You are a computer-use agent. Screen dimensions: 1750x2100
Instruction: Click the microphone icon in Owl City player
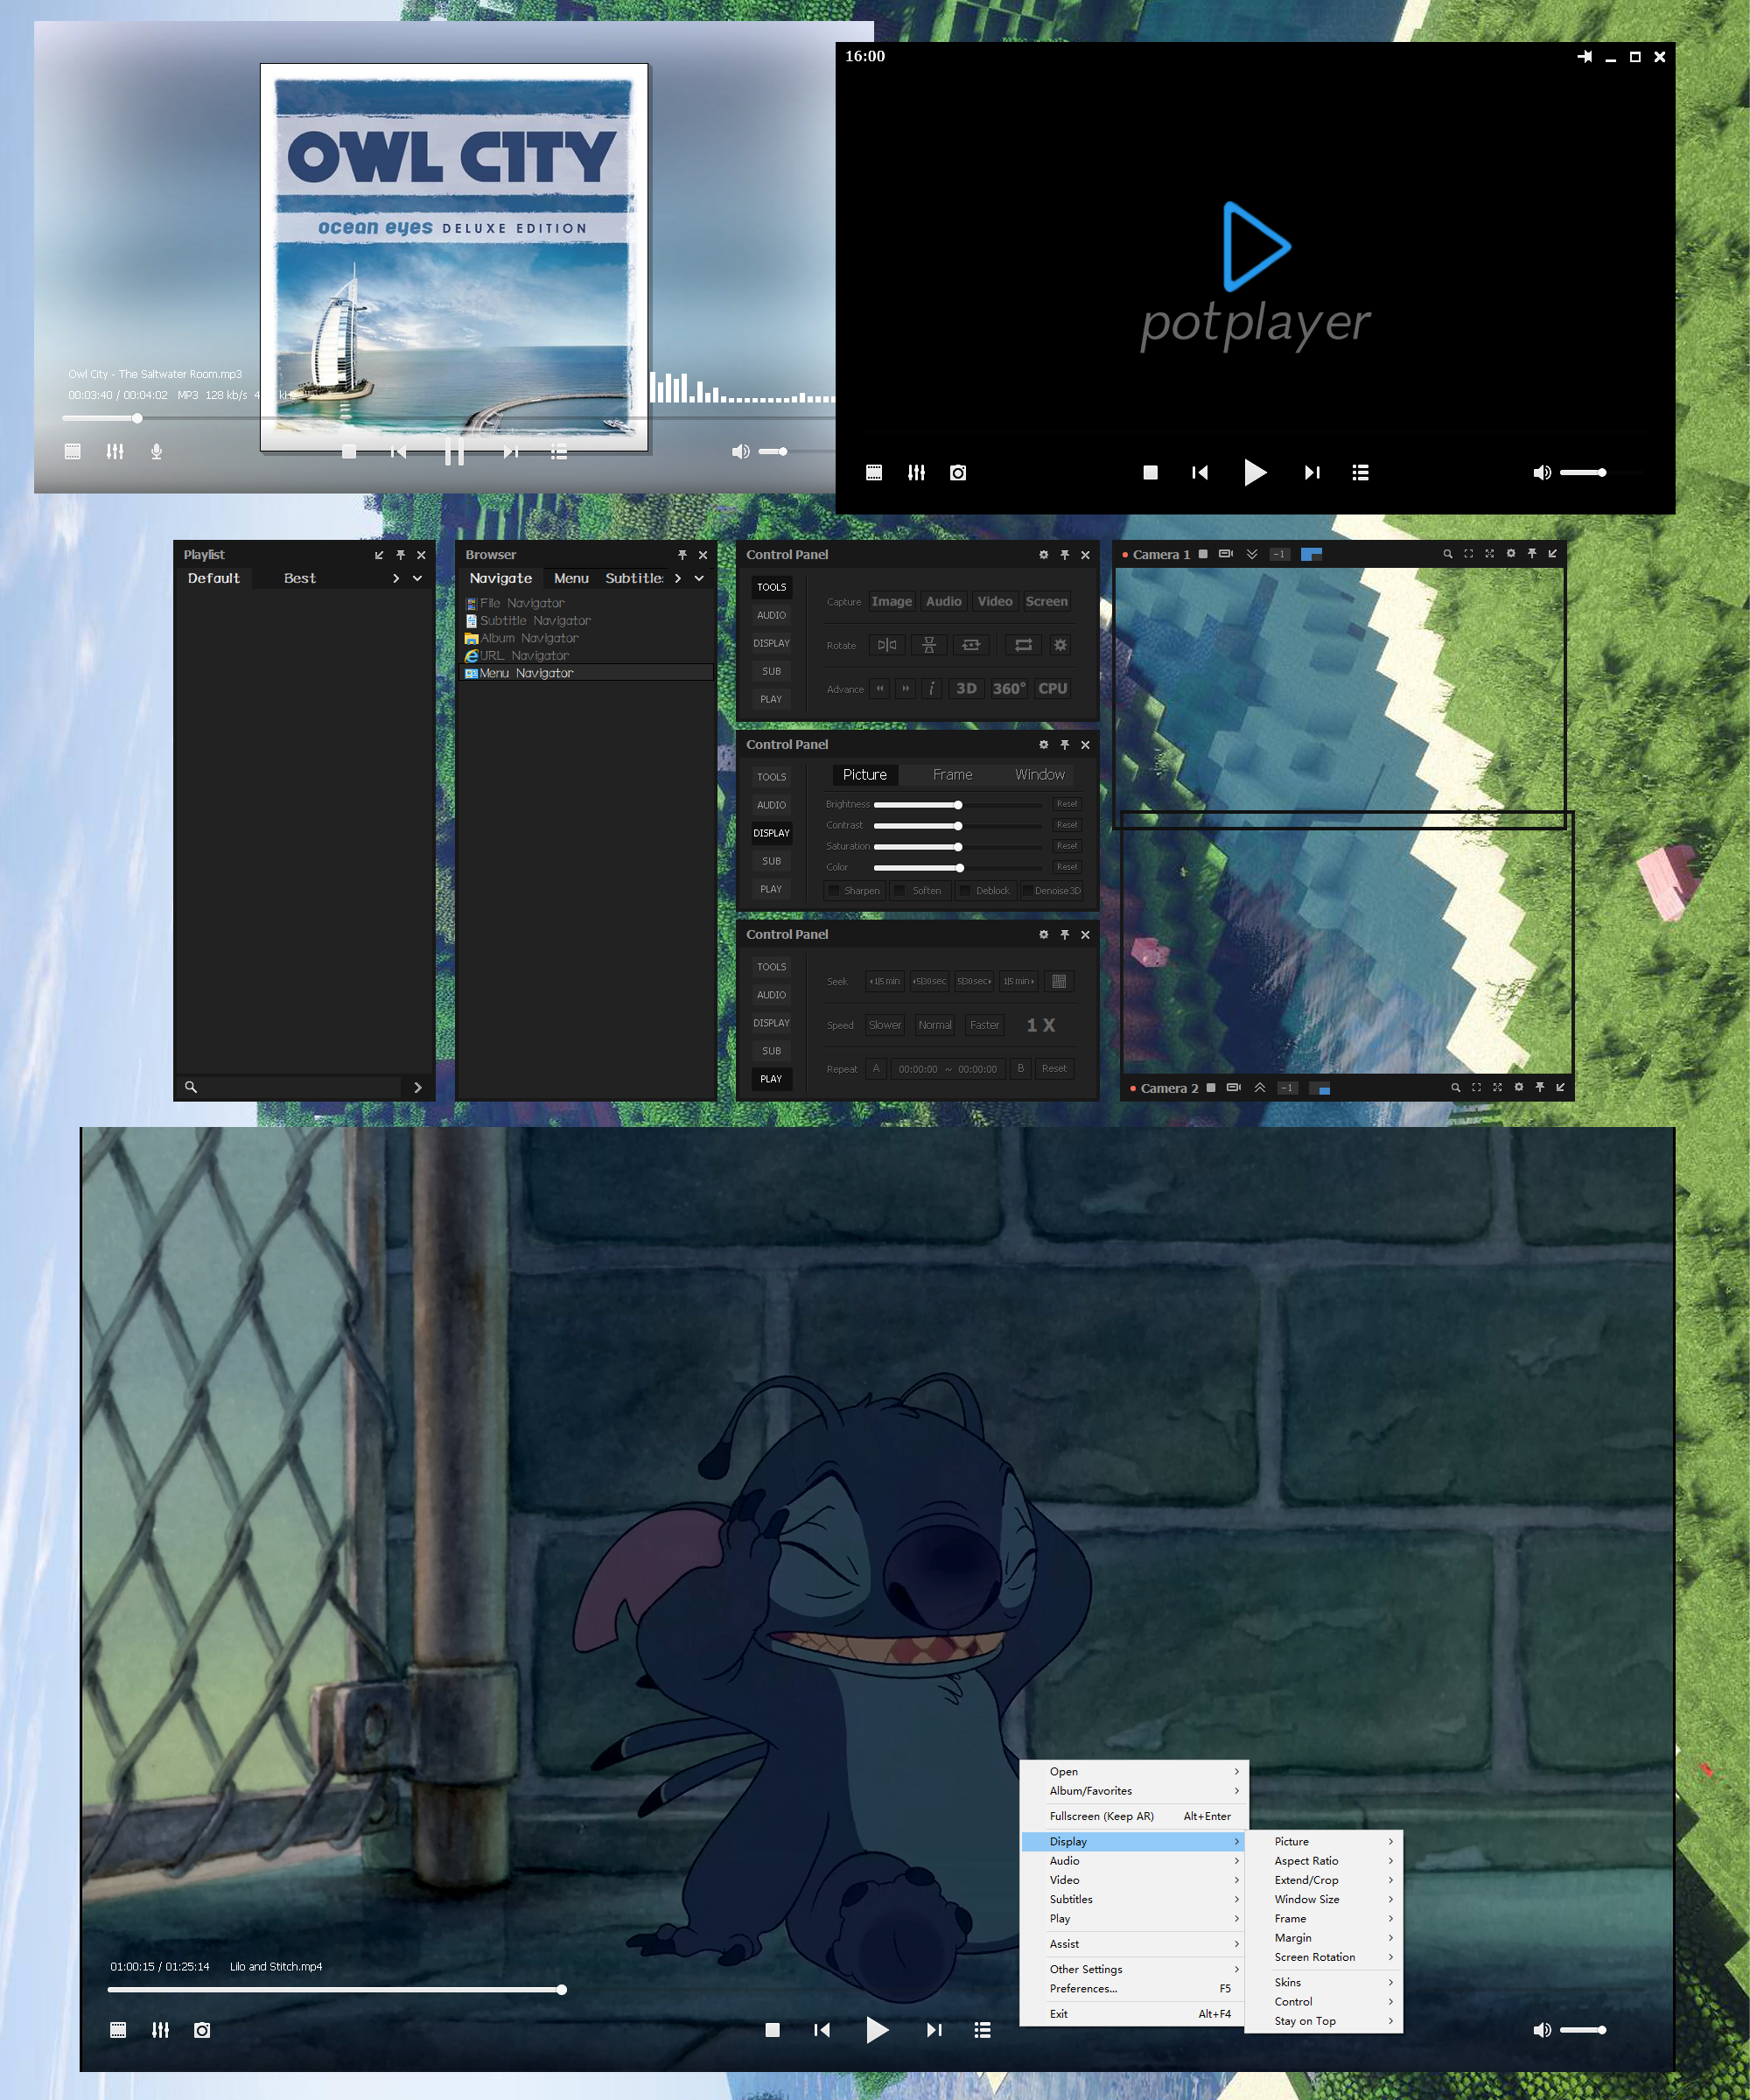[156, 452]
